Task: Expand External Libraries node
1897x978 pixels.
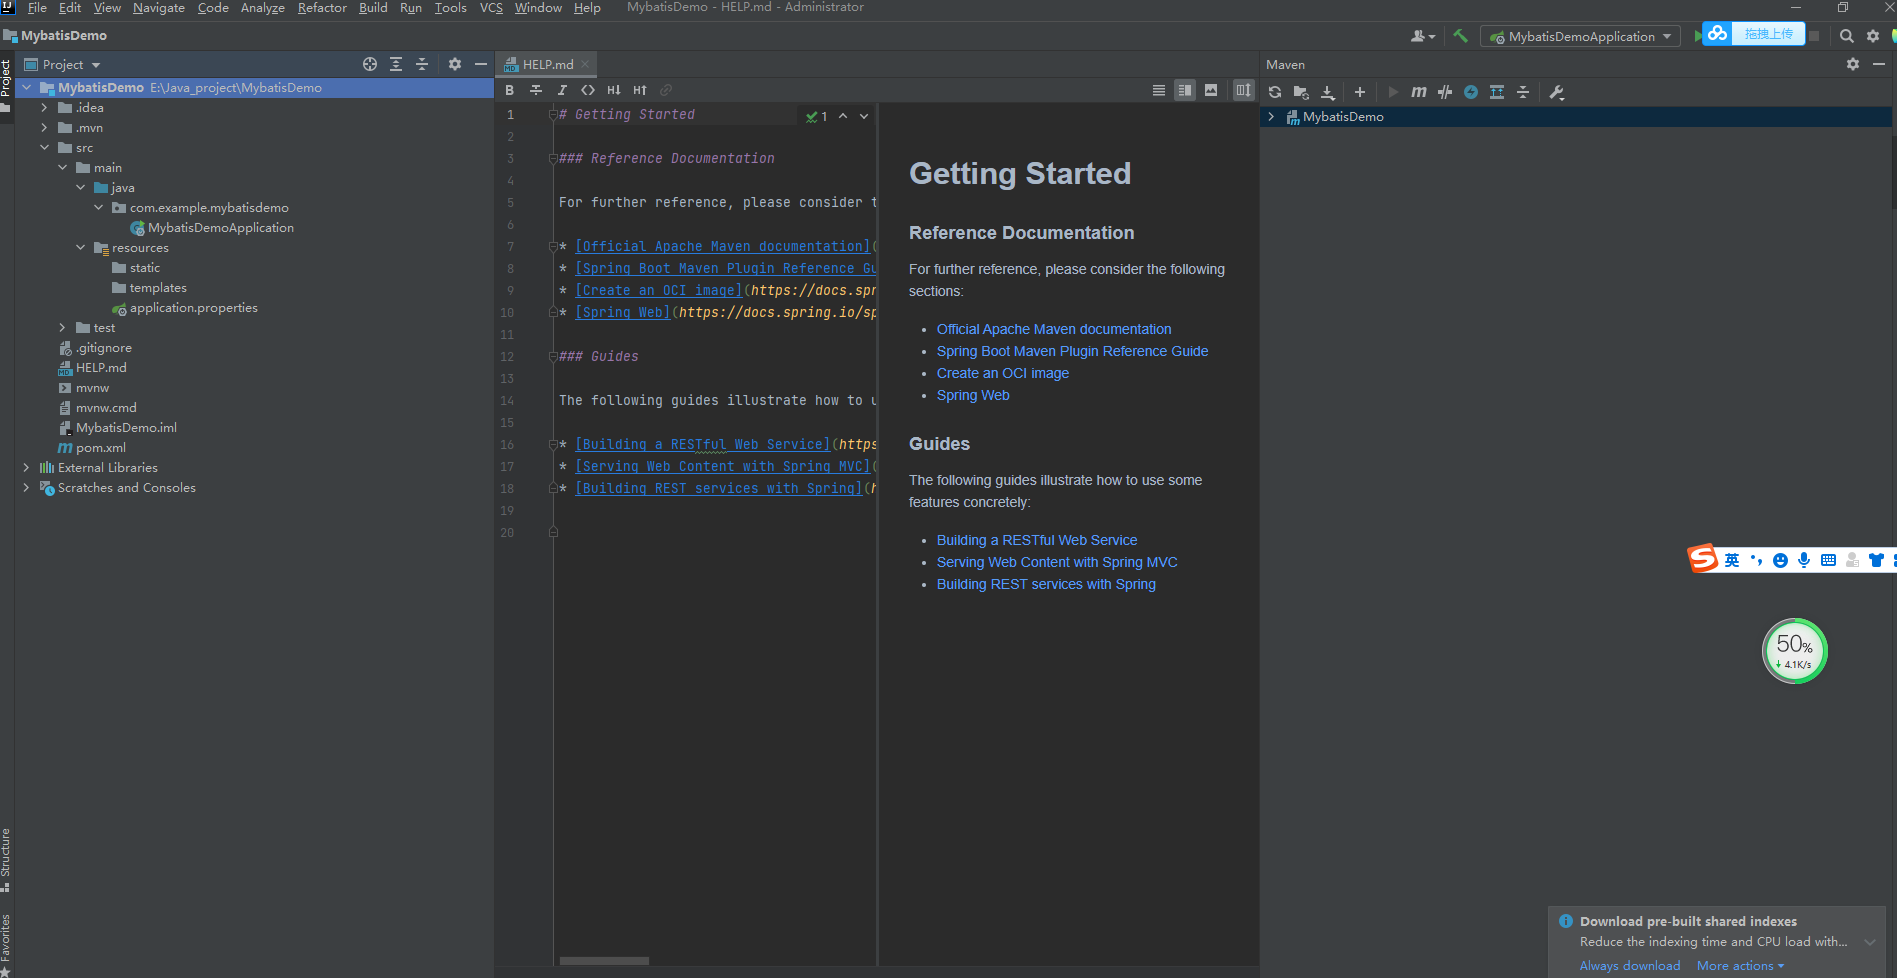Action: coord(26,468)
